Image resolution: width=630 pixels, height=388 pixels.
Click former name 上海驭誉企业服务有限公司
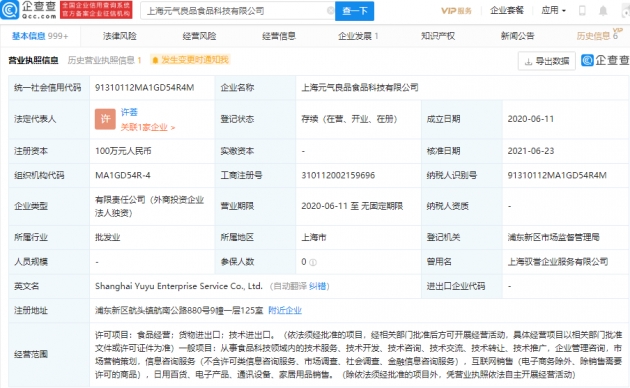coord(558,262)
